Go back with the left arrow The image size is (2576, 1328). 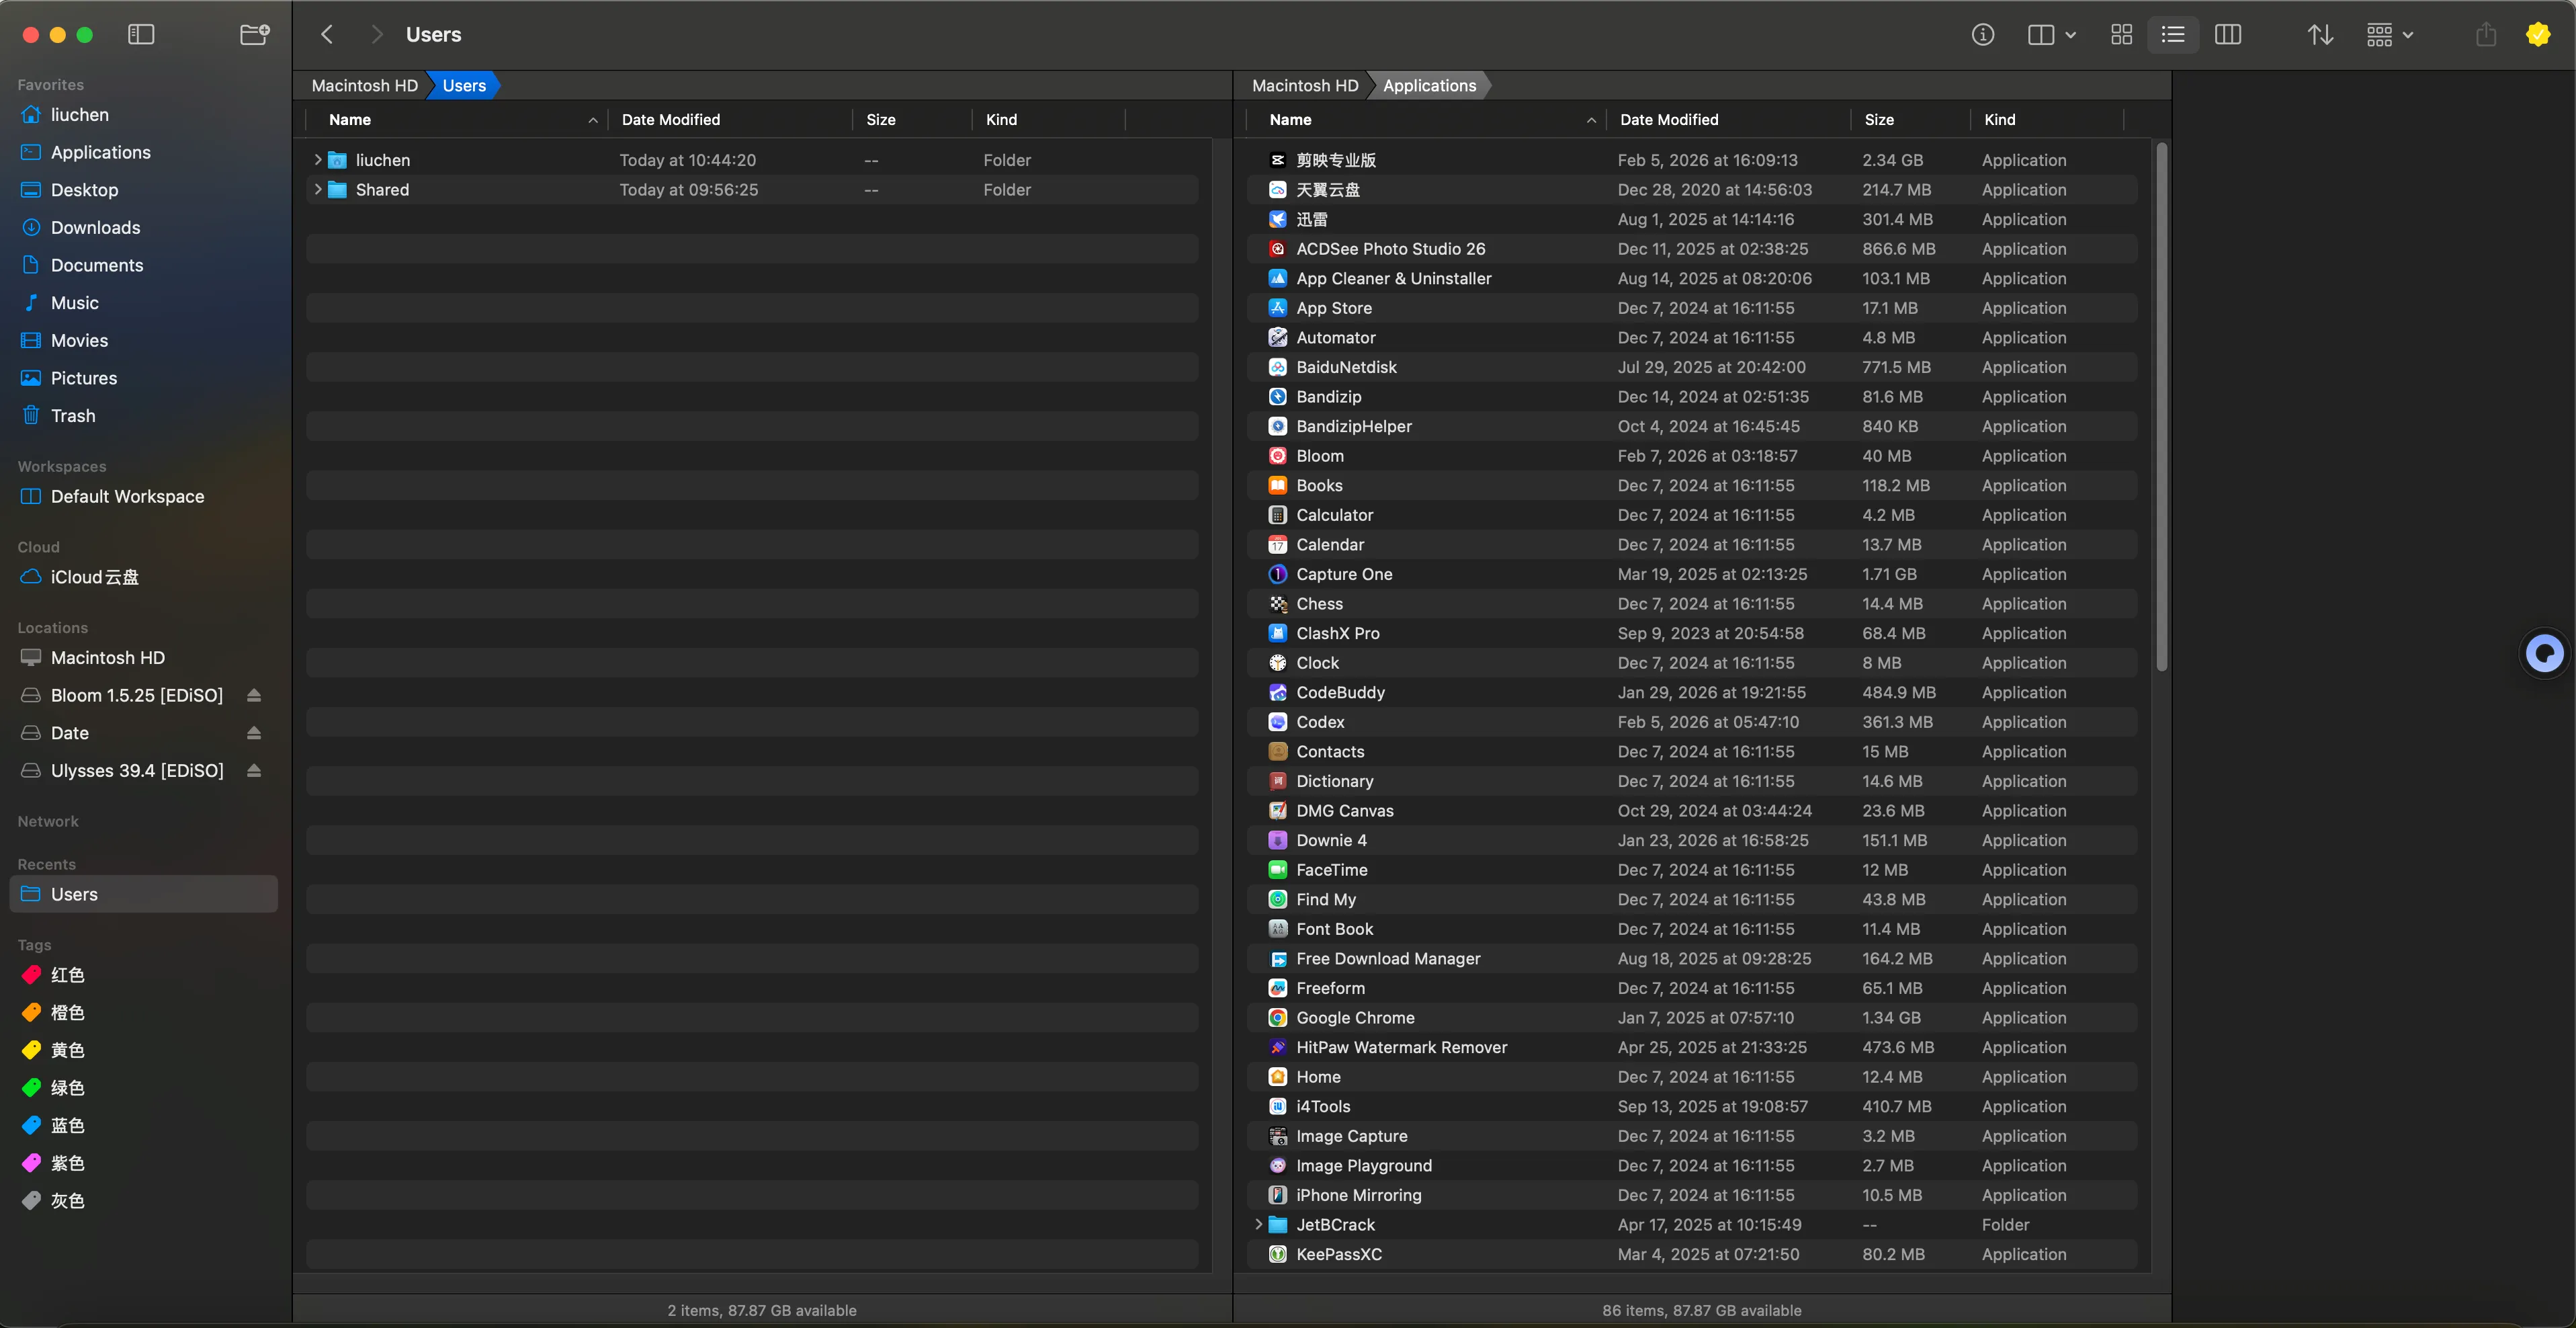click(327, 35)
